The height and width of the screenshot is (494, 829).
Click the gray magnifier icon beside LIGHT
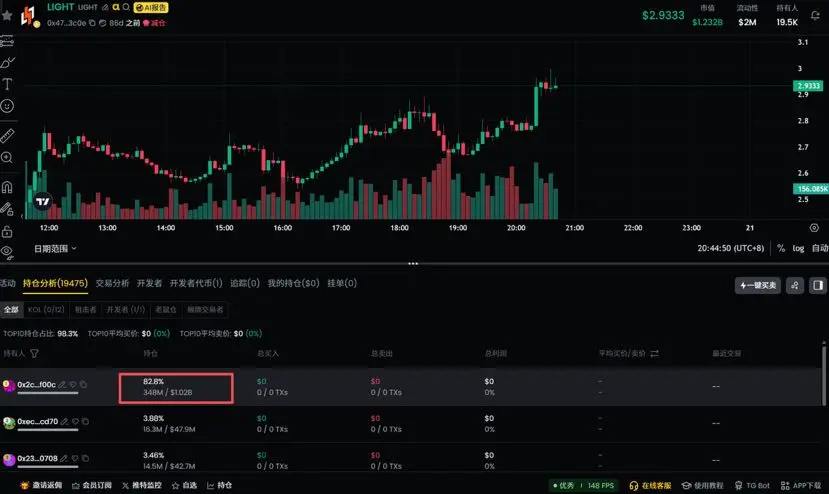tap(126, 7)
